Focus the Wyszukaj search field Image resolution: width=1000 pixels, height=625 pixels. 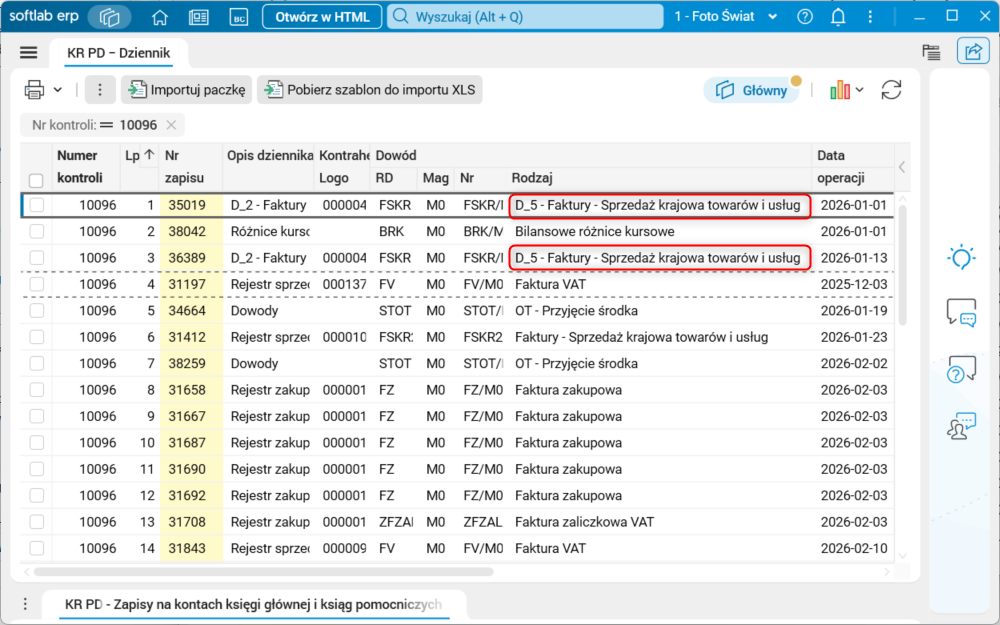pos(525,17)
